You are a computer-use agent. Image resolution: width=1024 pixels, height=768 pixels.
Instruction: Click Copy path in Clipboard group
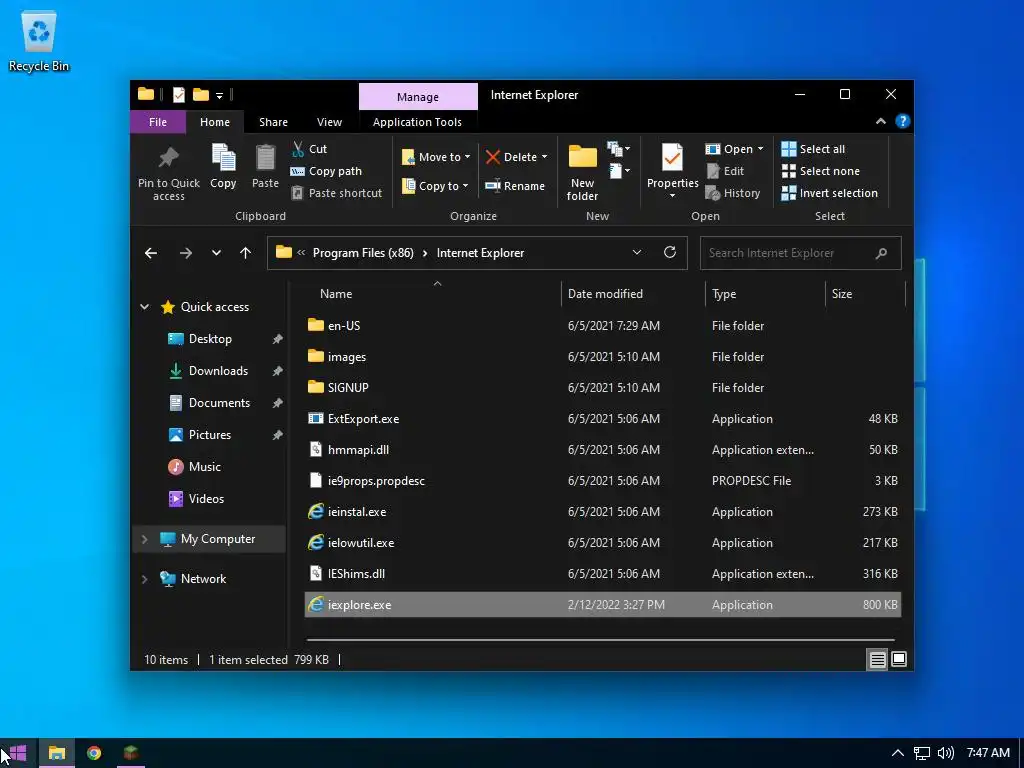coord(327,171)
